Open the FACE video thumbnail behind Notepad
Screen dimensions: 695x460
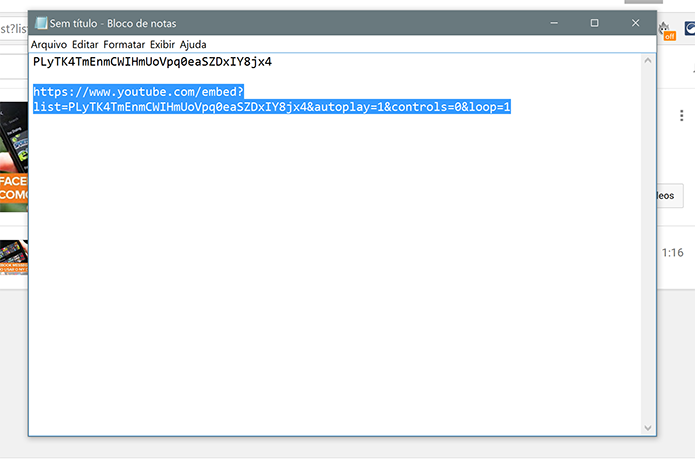[14, 157]
